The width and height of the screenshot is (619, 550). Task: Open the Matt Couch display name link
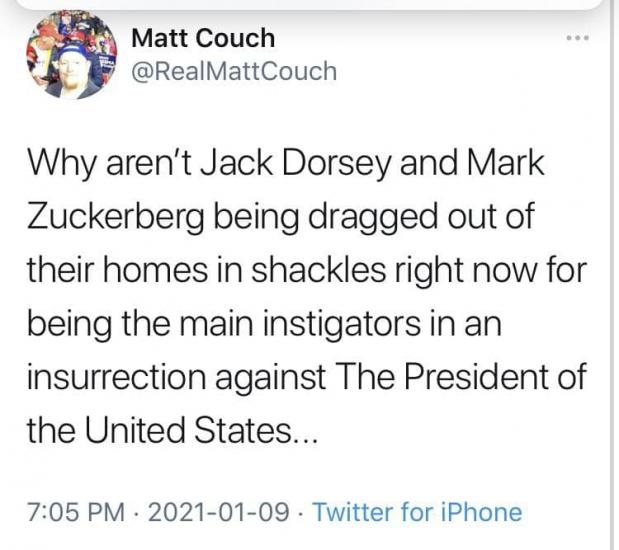coord(203,39)
